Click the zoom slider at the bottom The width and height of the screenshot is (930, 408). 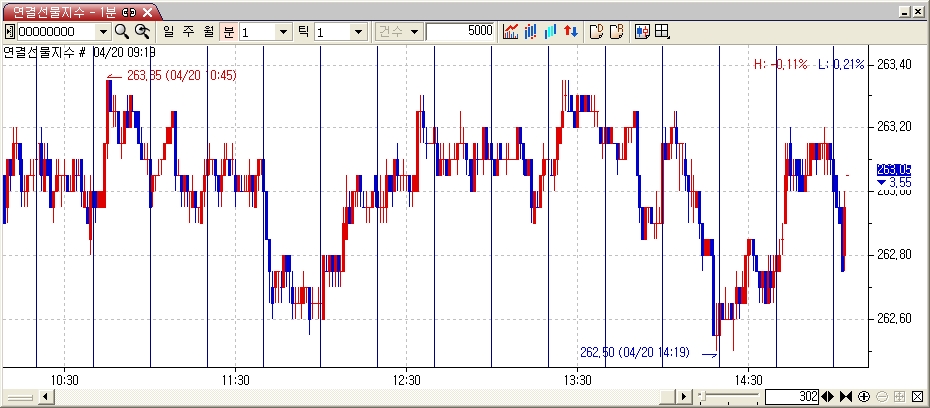point(705,397)
